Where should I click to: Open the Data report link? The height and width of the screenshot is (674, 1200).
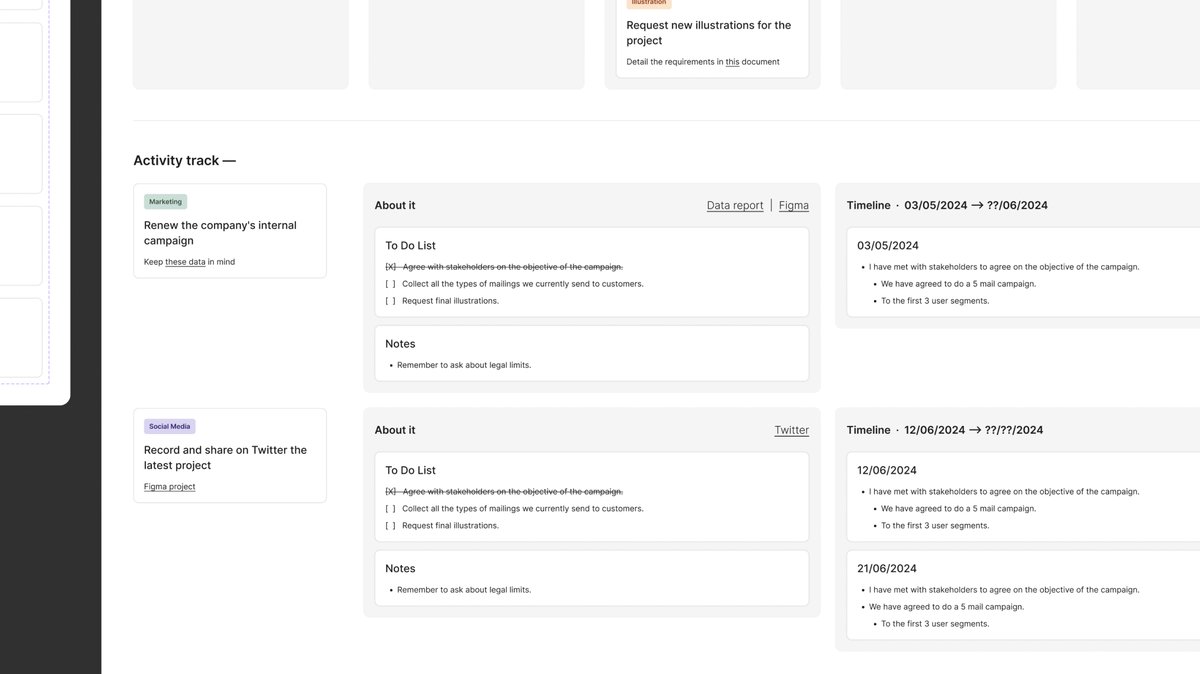click(x=735, y=205)
